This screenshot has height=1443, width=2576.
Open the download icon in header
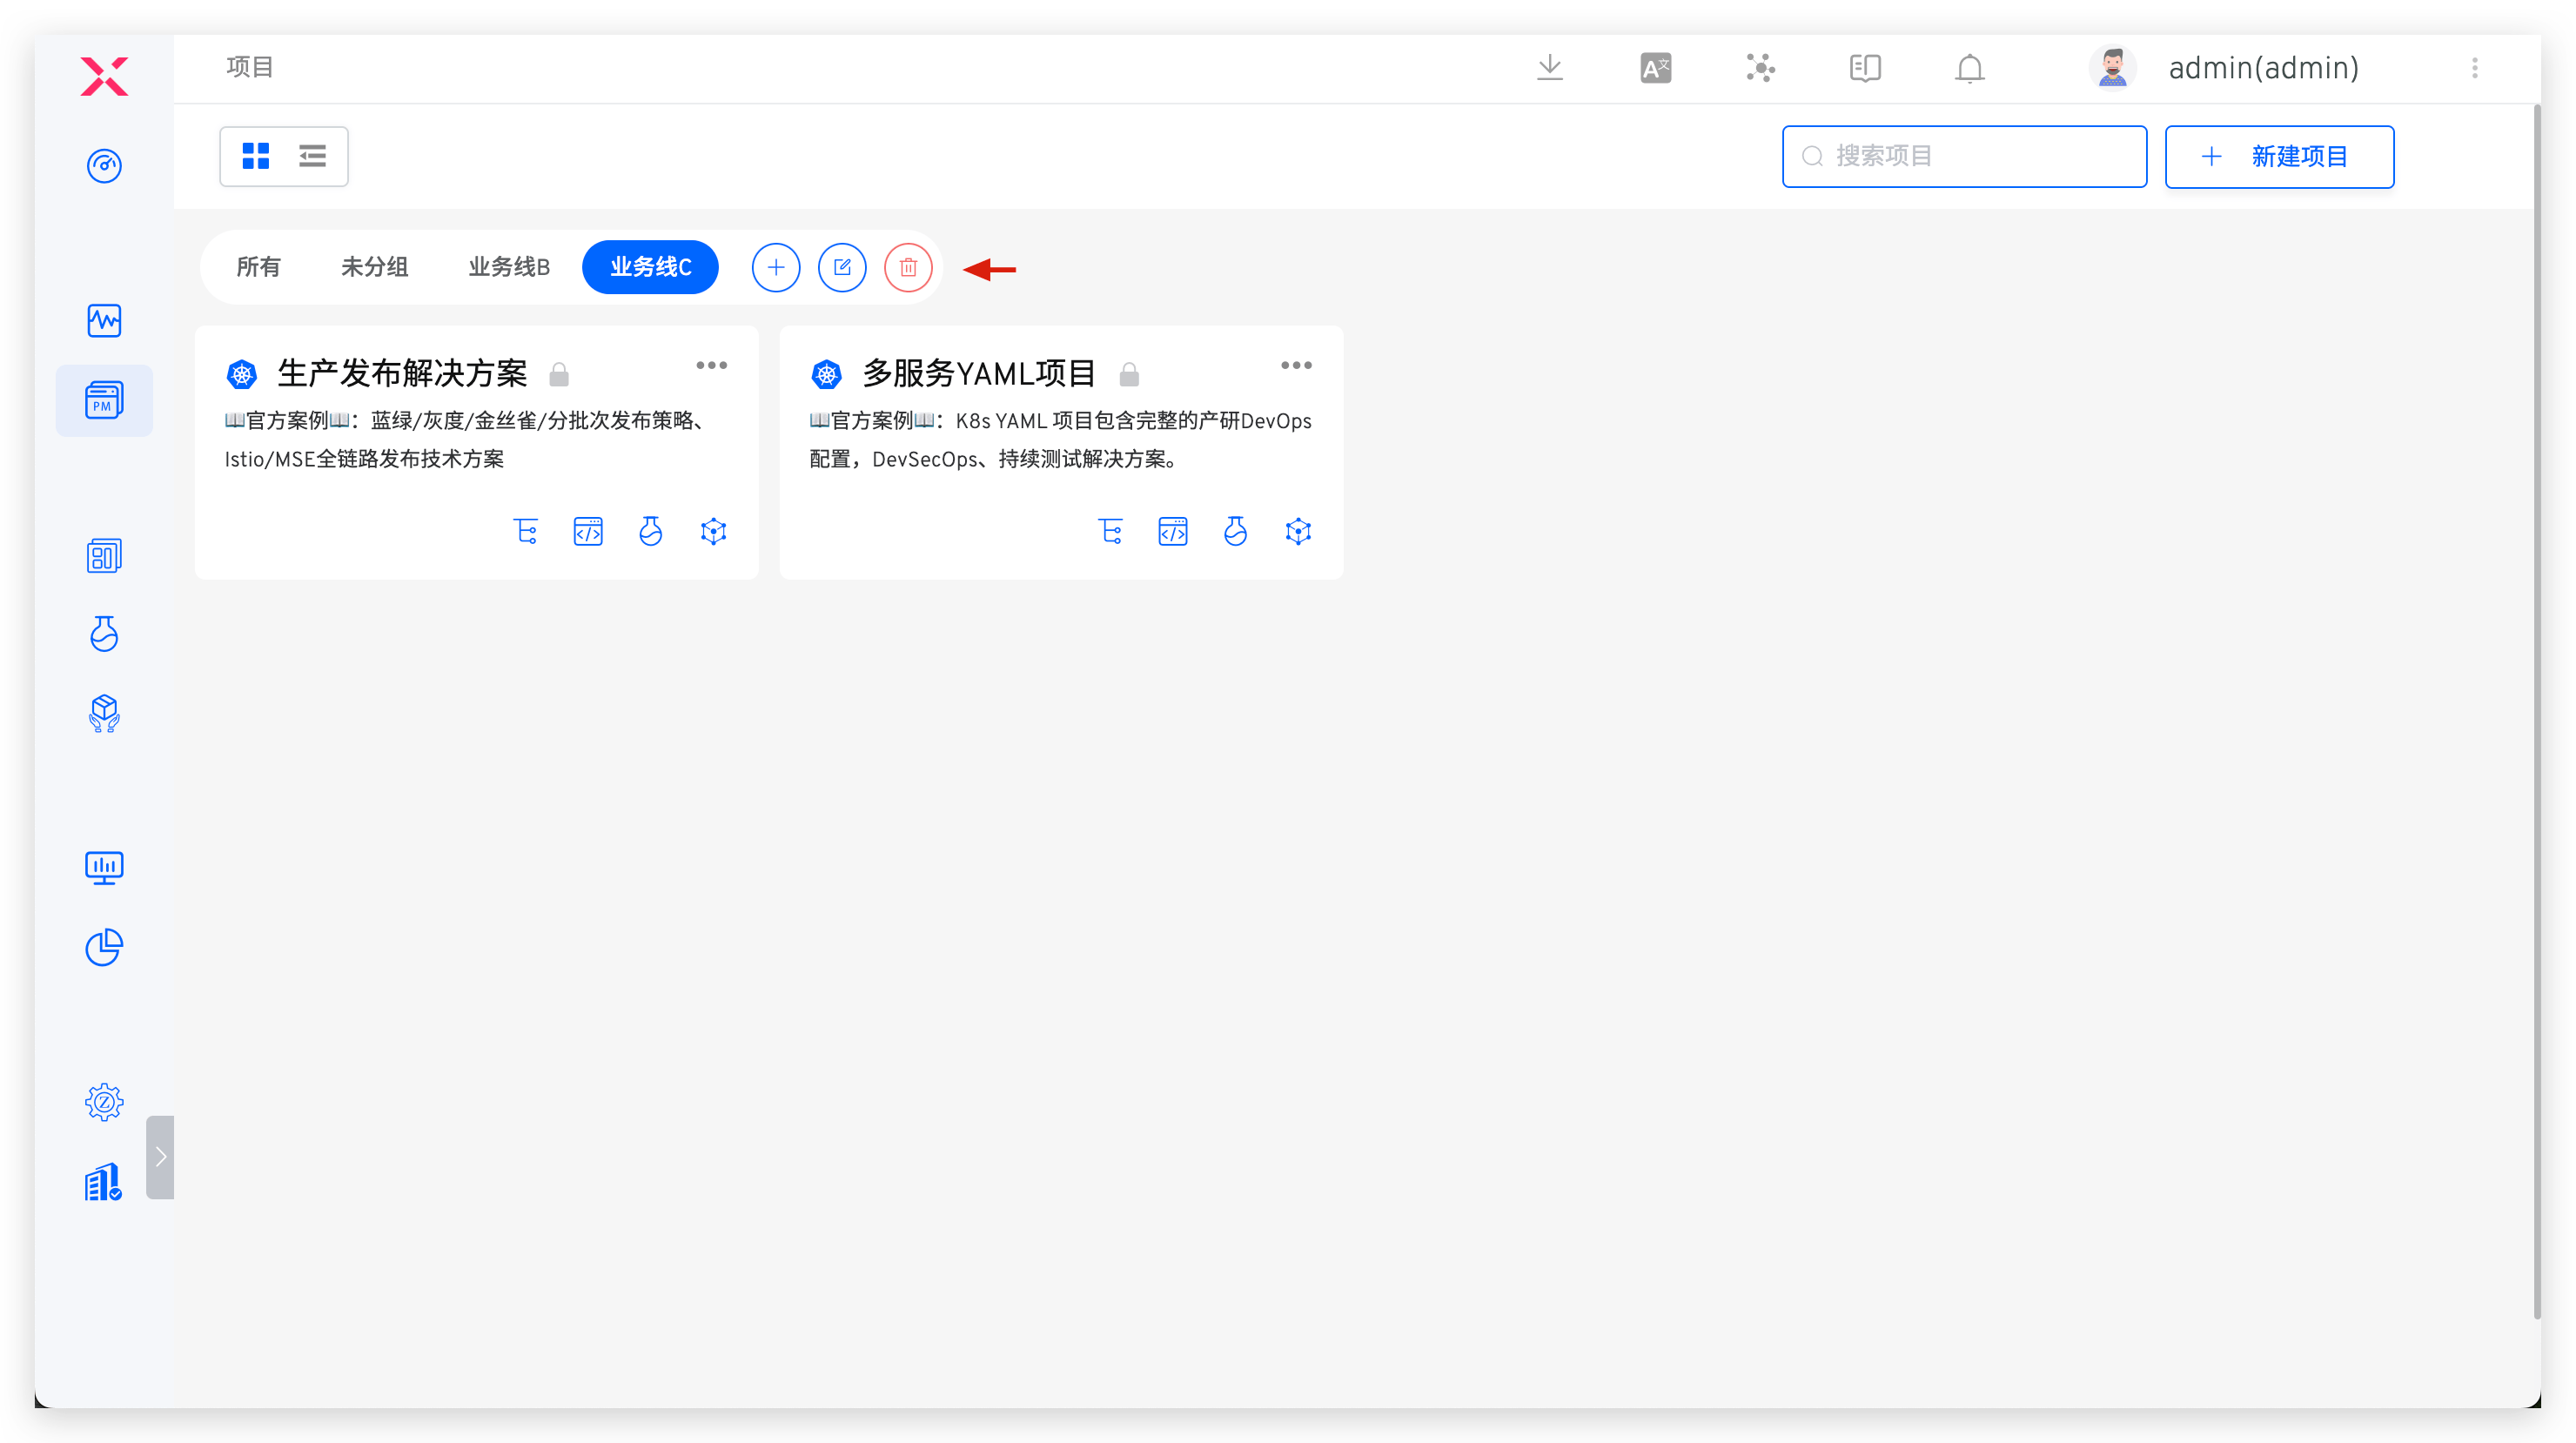click(x=1549, y=68)
